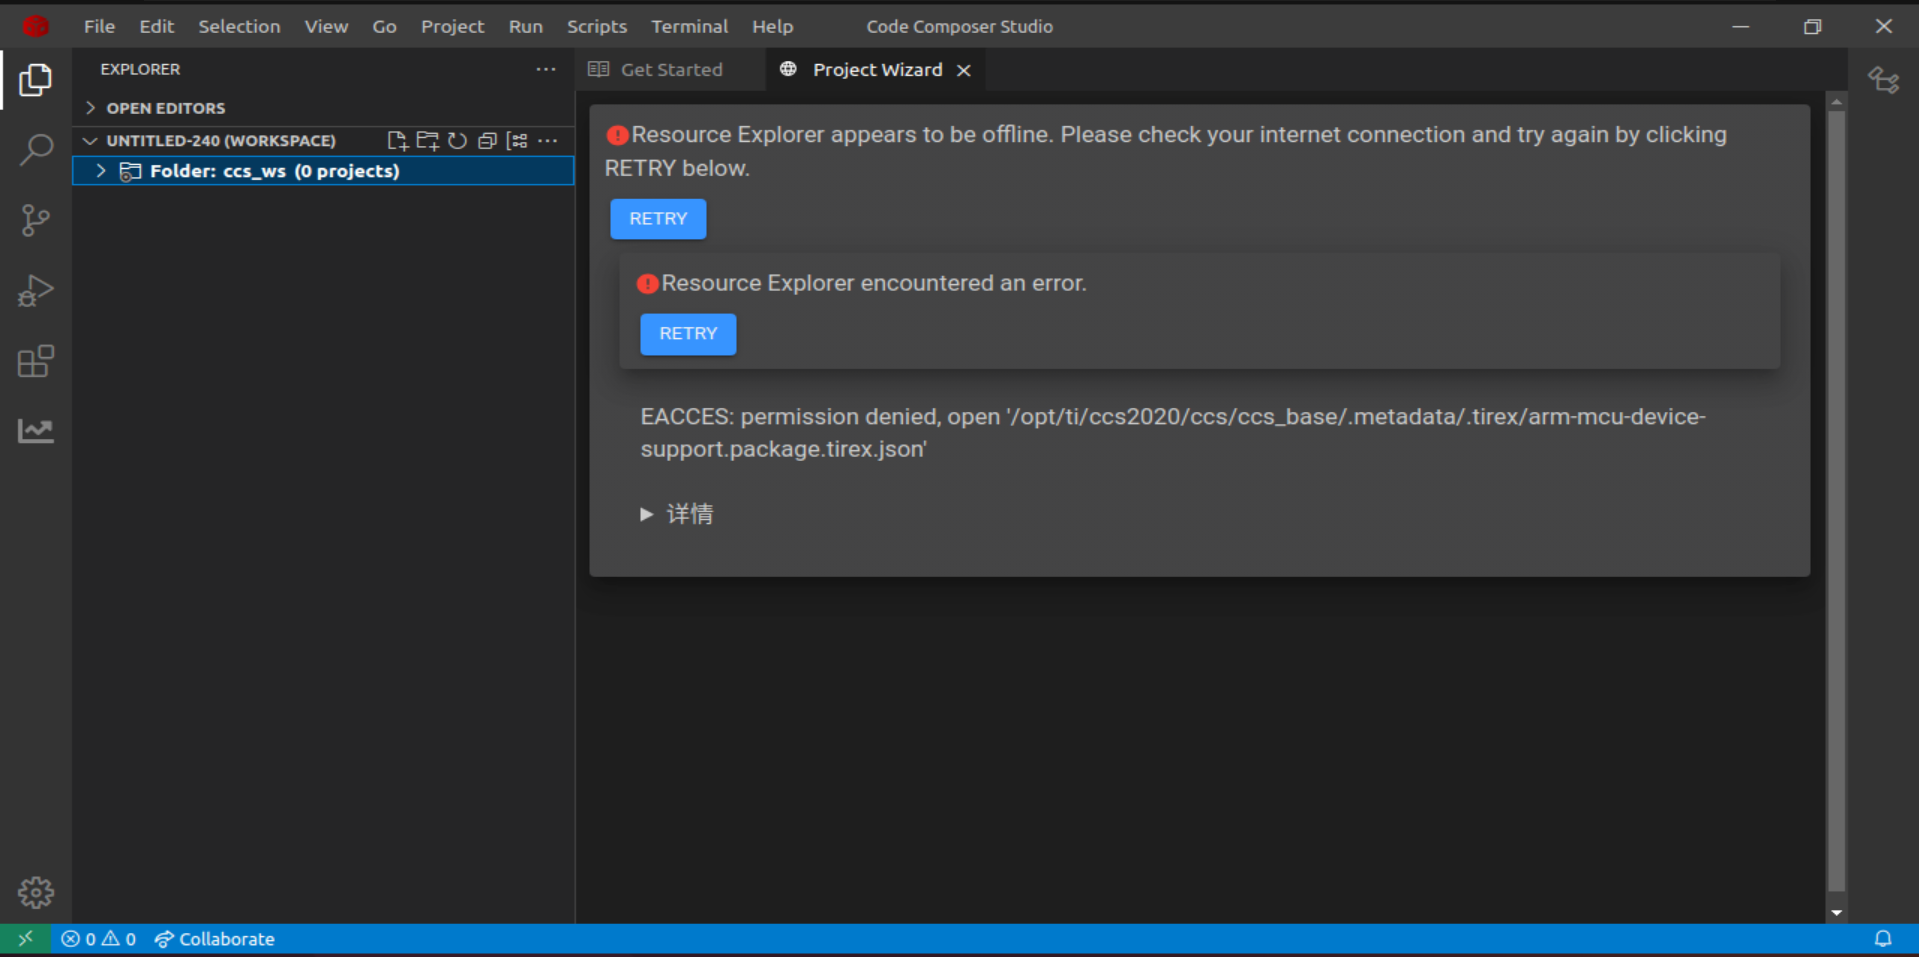Open the Run and Debug view
1919x957 pixels.
coord(35,291)
